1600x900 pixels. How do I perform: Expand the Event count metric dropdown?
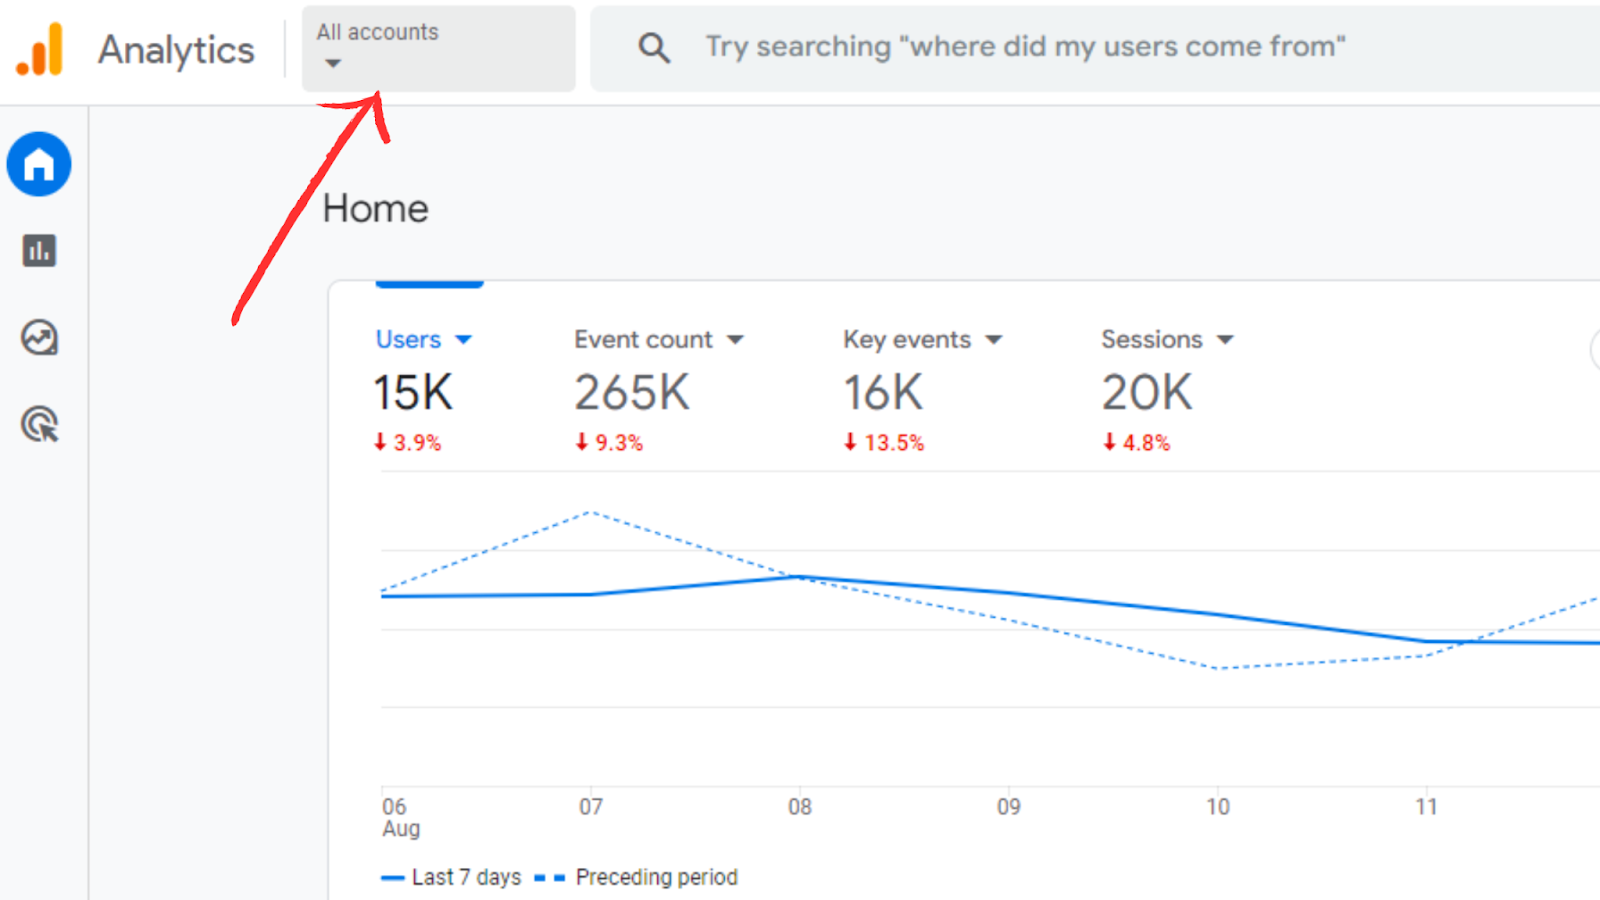click(736, 340)
